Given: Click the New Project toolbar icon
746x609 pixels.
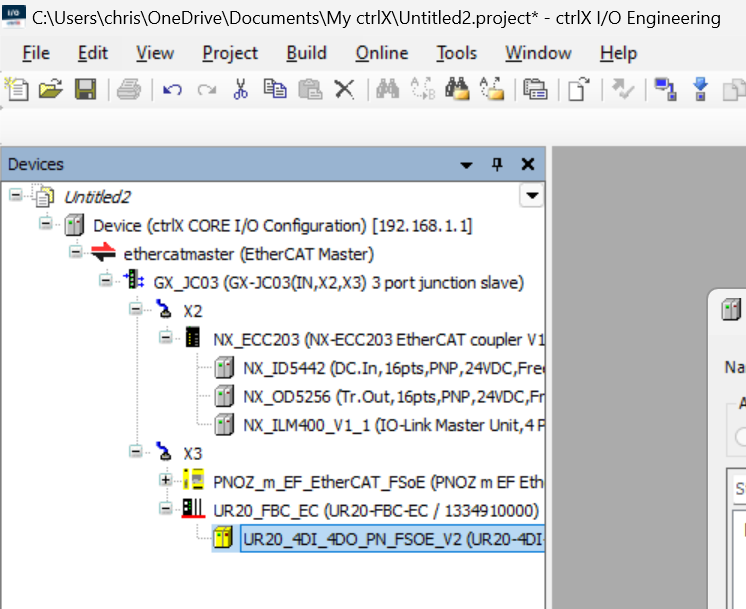Looking at the screenshot, I should 17,89.
